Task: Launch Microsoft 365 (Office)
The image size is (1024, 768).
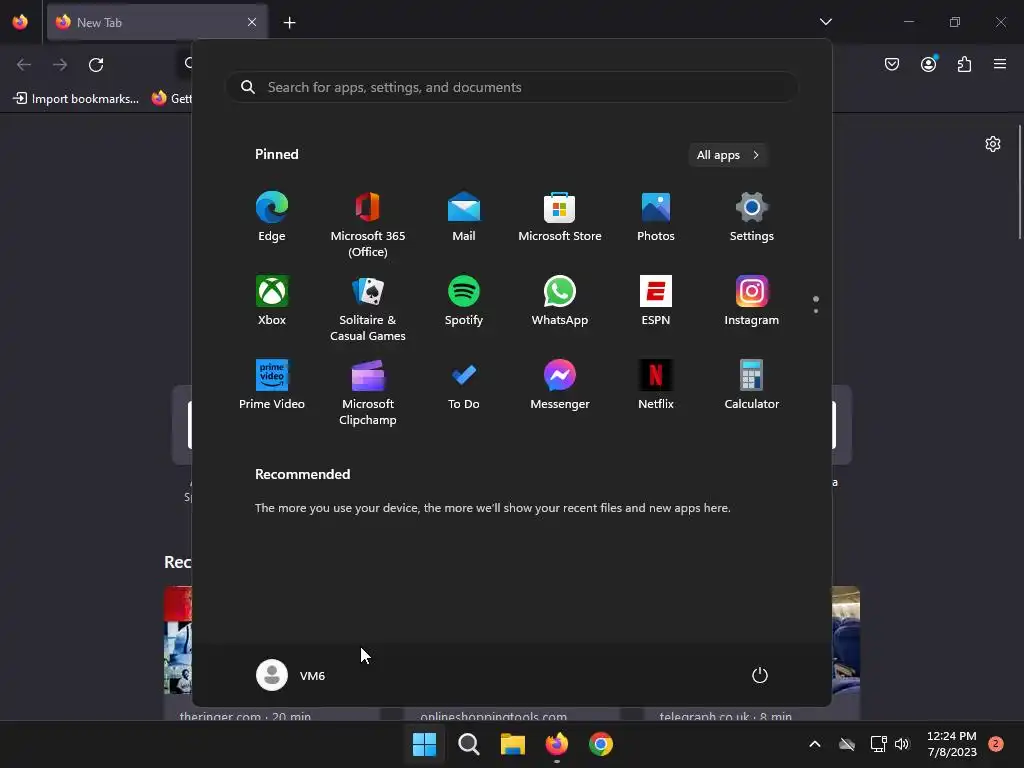Action: [368, 224]
